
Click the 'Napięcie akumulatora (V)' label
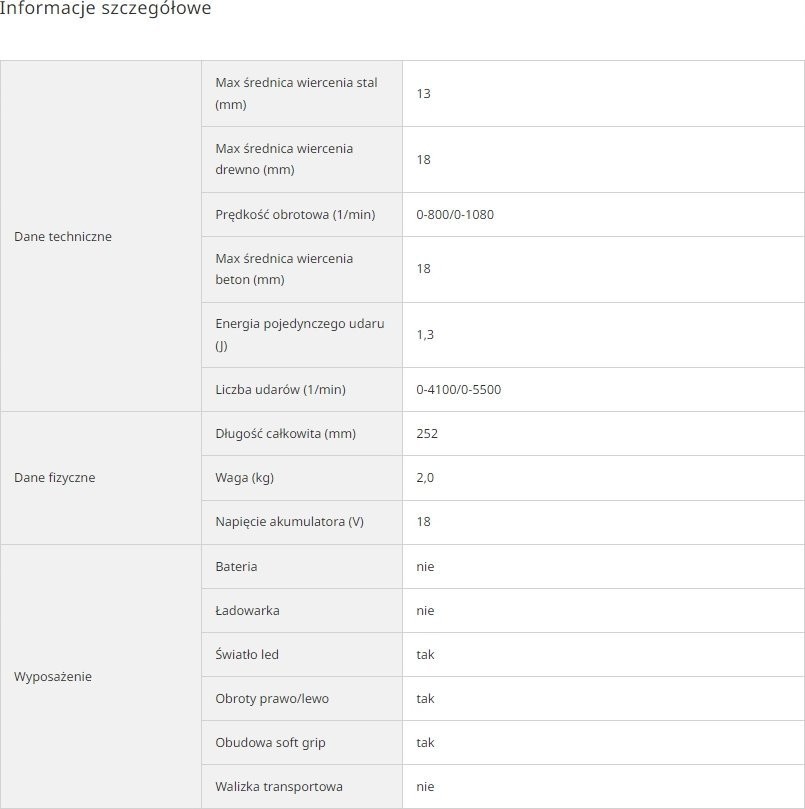click(289, 522)
